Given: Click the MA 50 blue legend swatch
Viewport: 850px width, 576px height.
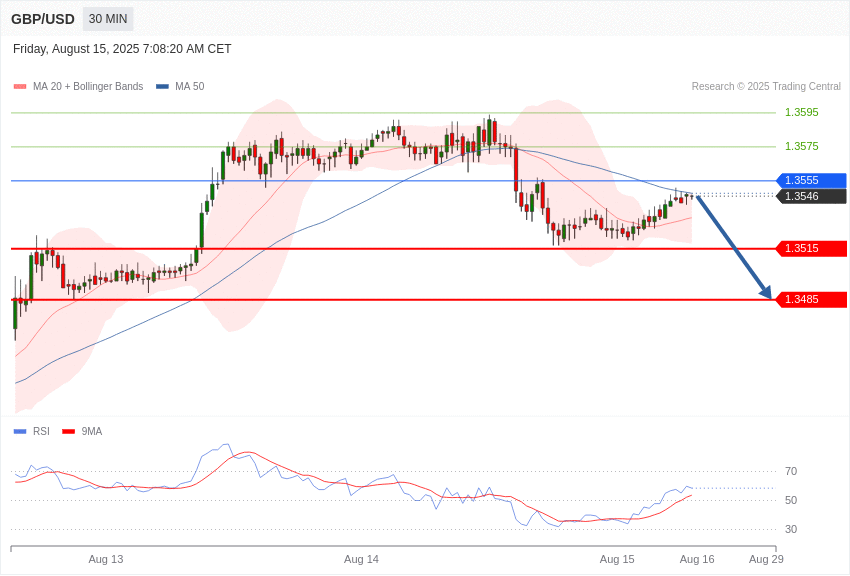Looking at the screenshot, I should pyautogui.click(x=162, y=87).
